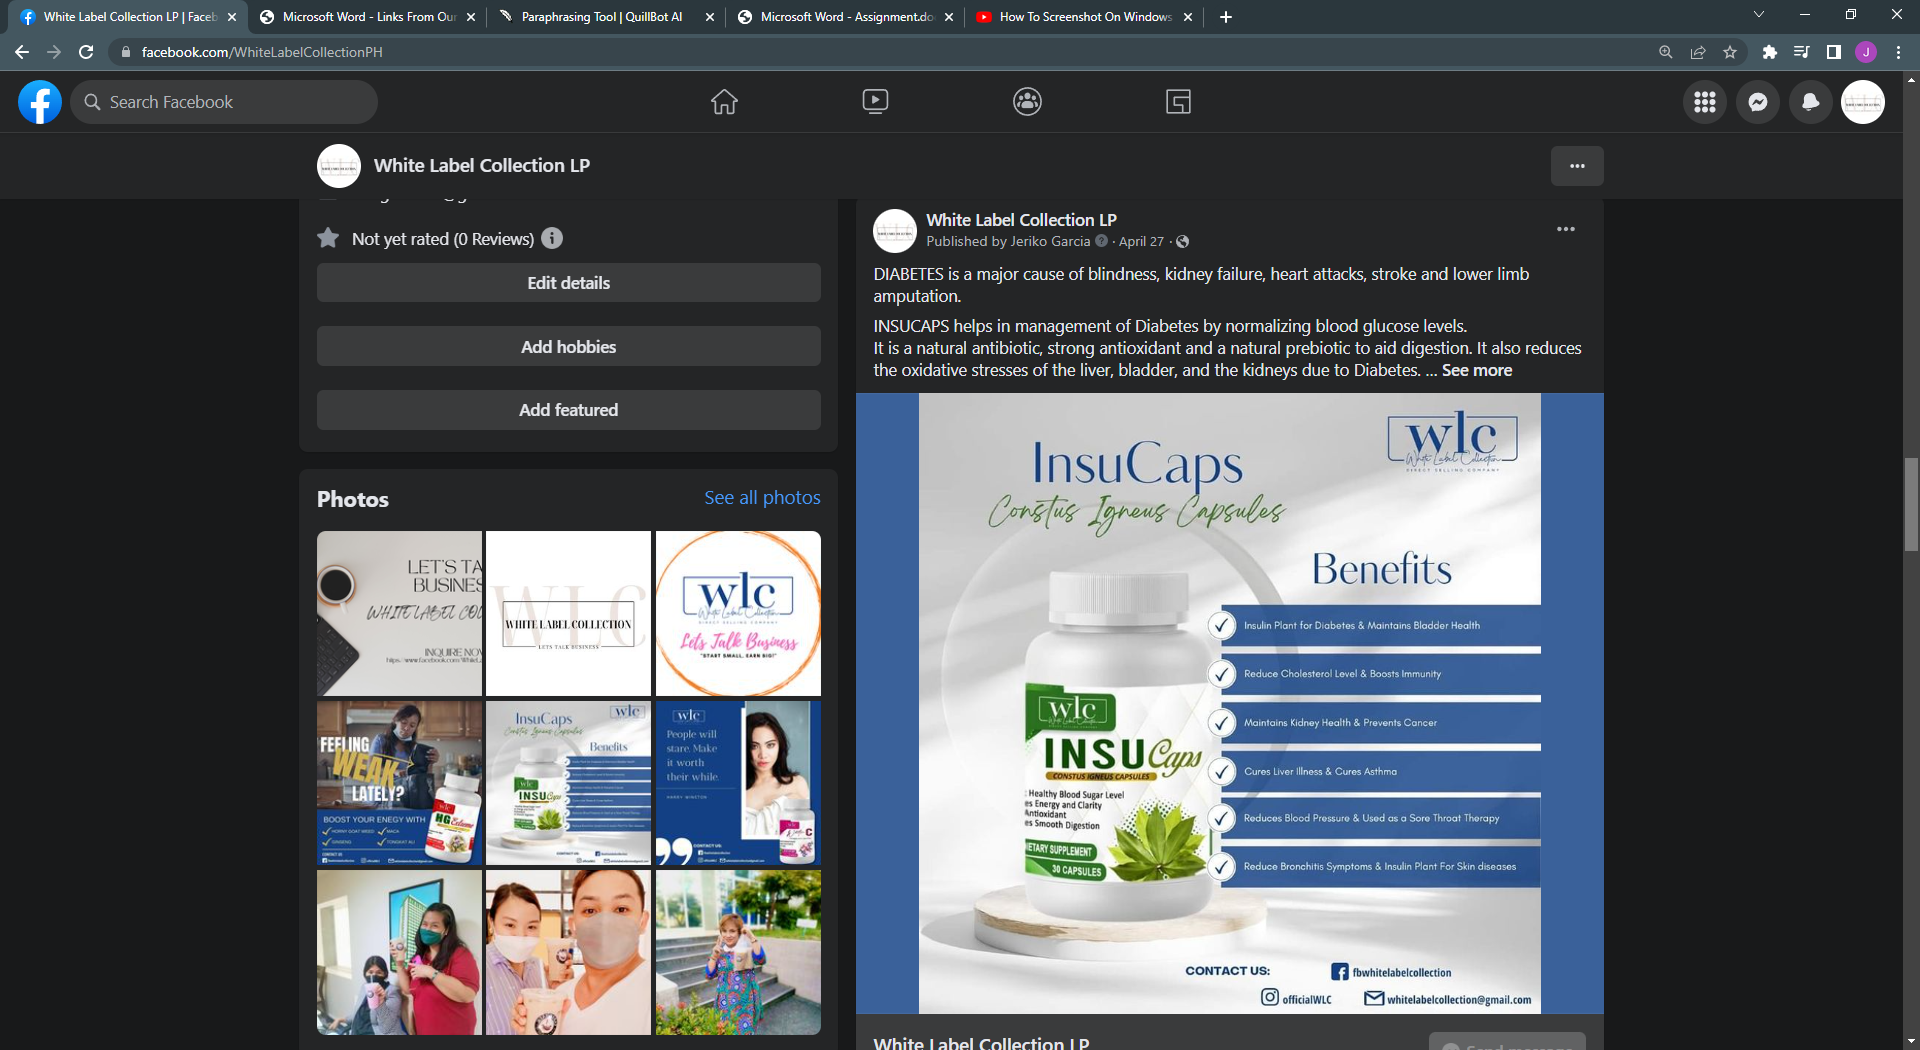This screenshot has width=1920, height=1050.
Task: Click the post author's profile picture
Action: pyautogui.click(x=895, y=231)
